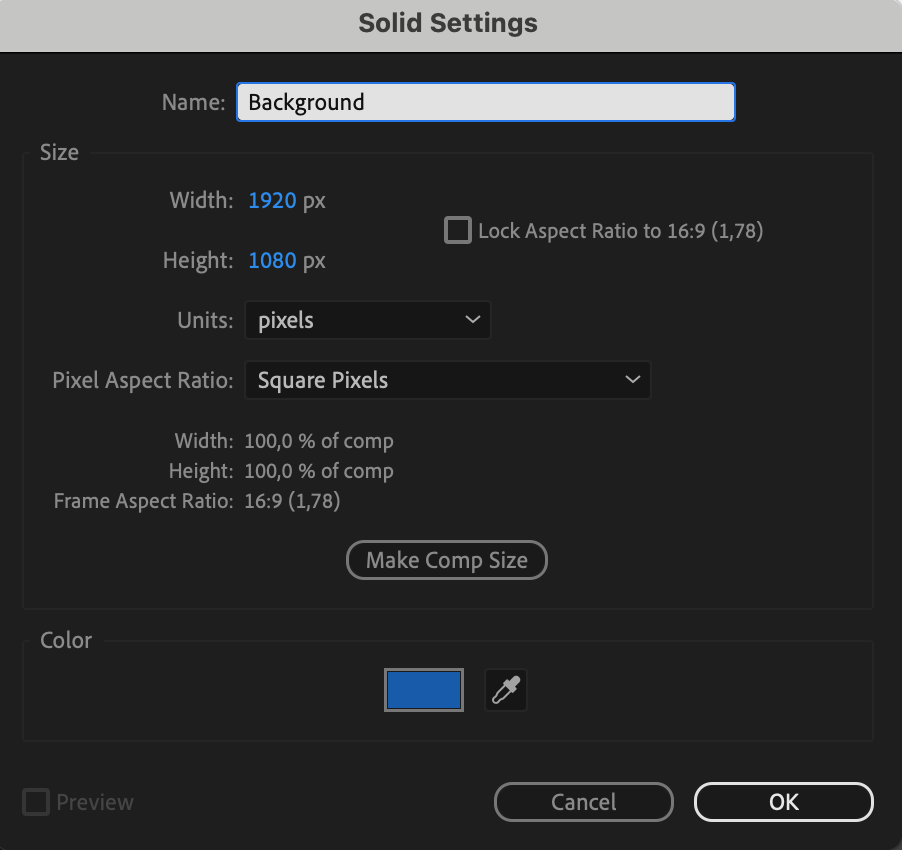
Task: Click the Units dropdown chevron arrow
Action: pyautogui.click(x=473, y=320)
